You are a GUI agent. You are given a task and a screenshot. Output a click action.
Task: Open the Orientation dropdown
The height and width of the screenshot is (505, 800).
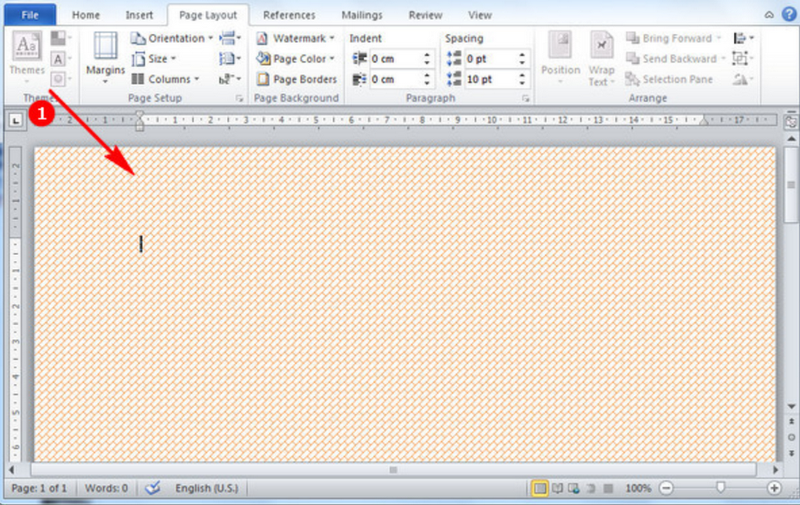171,38
